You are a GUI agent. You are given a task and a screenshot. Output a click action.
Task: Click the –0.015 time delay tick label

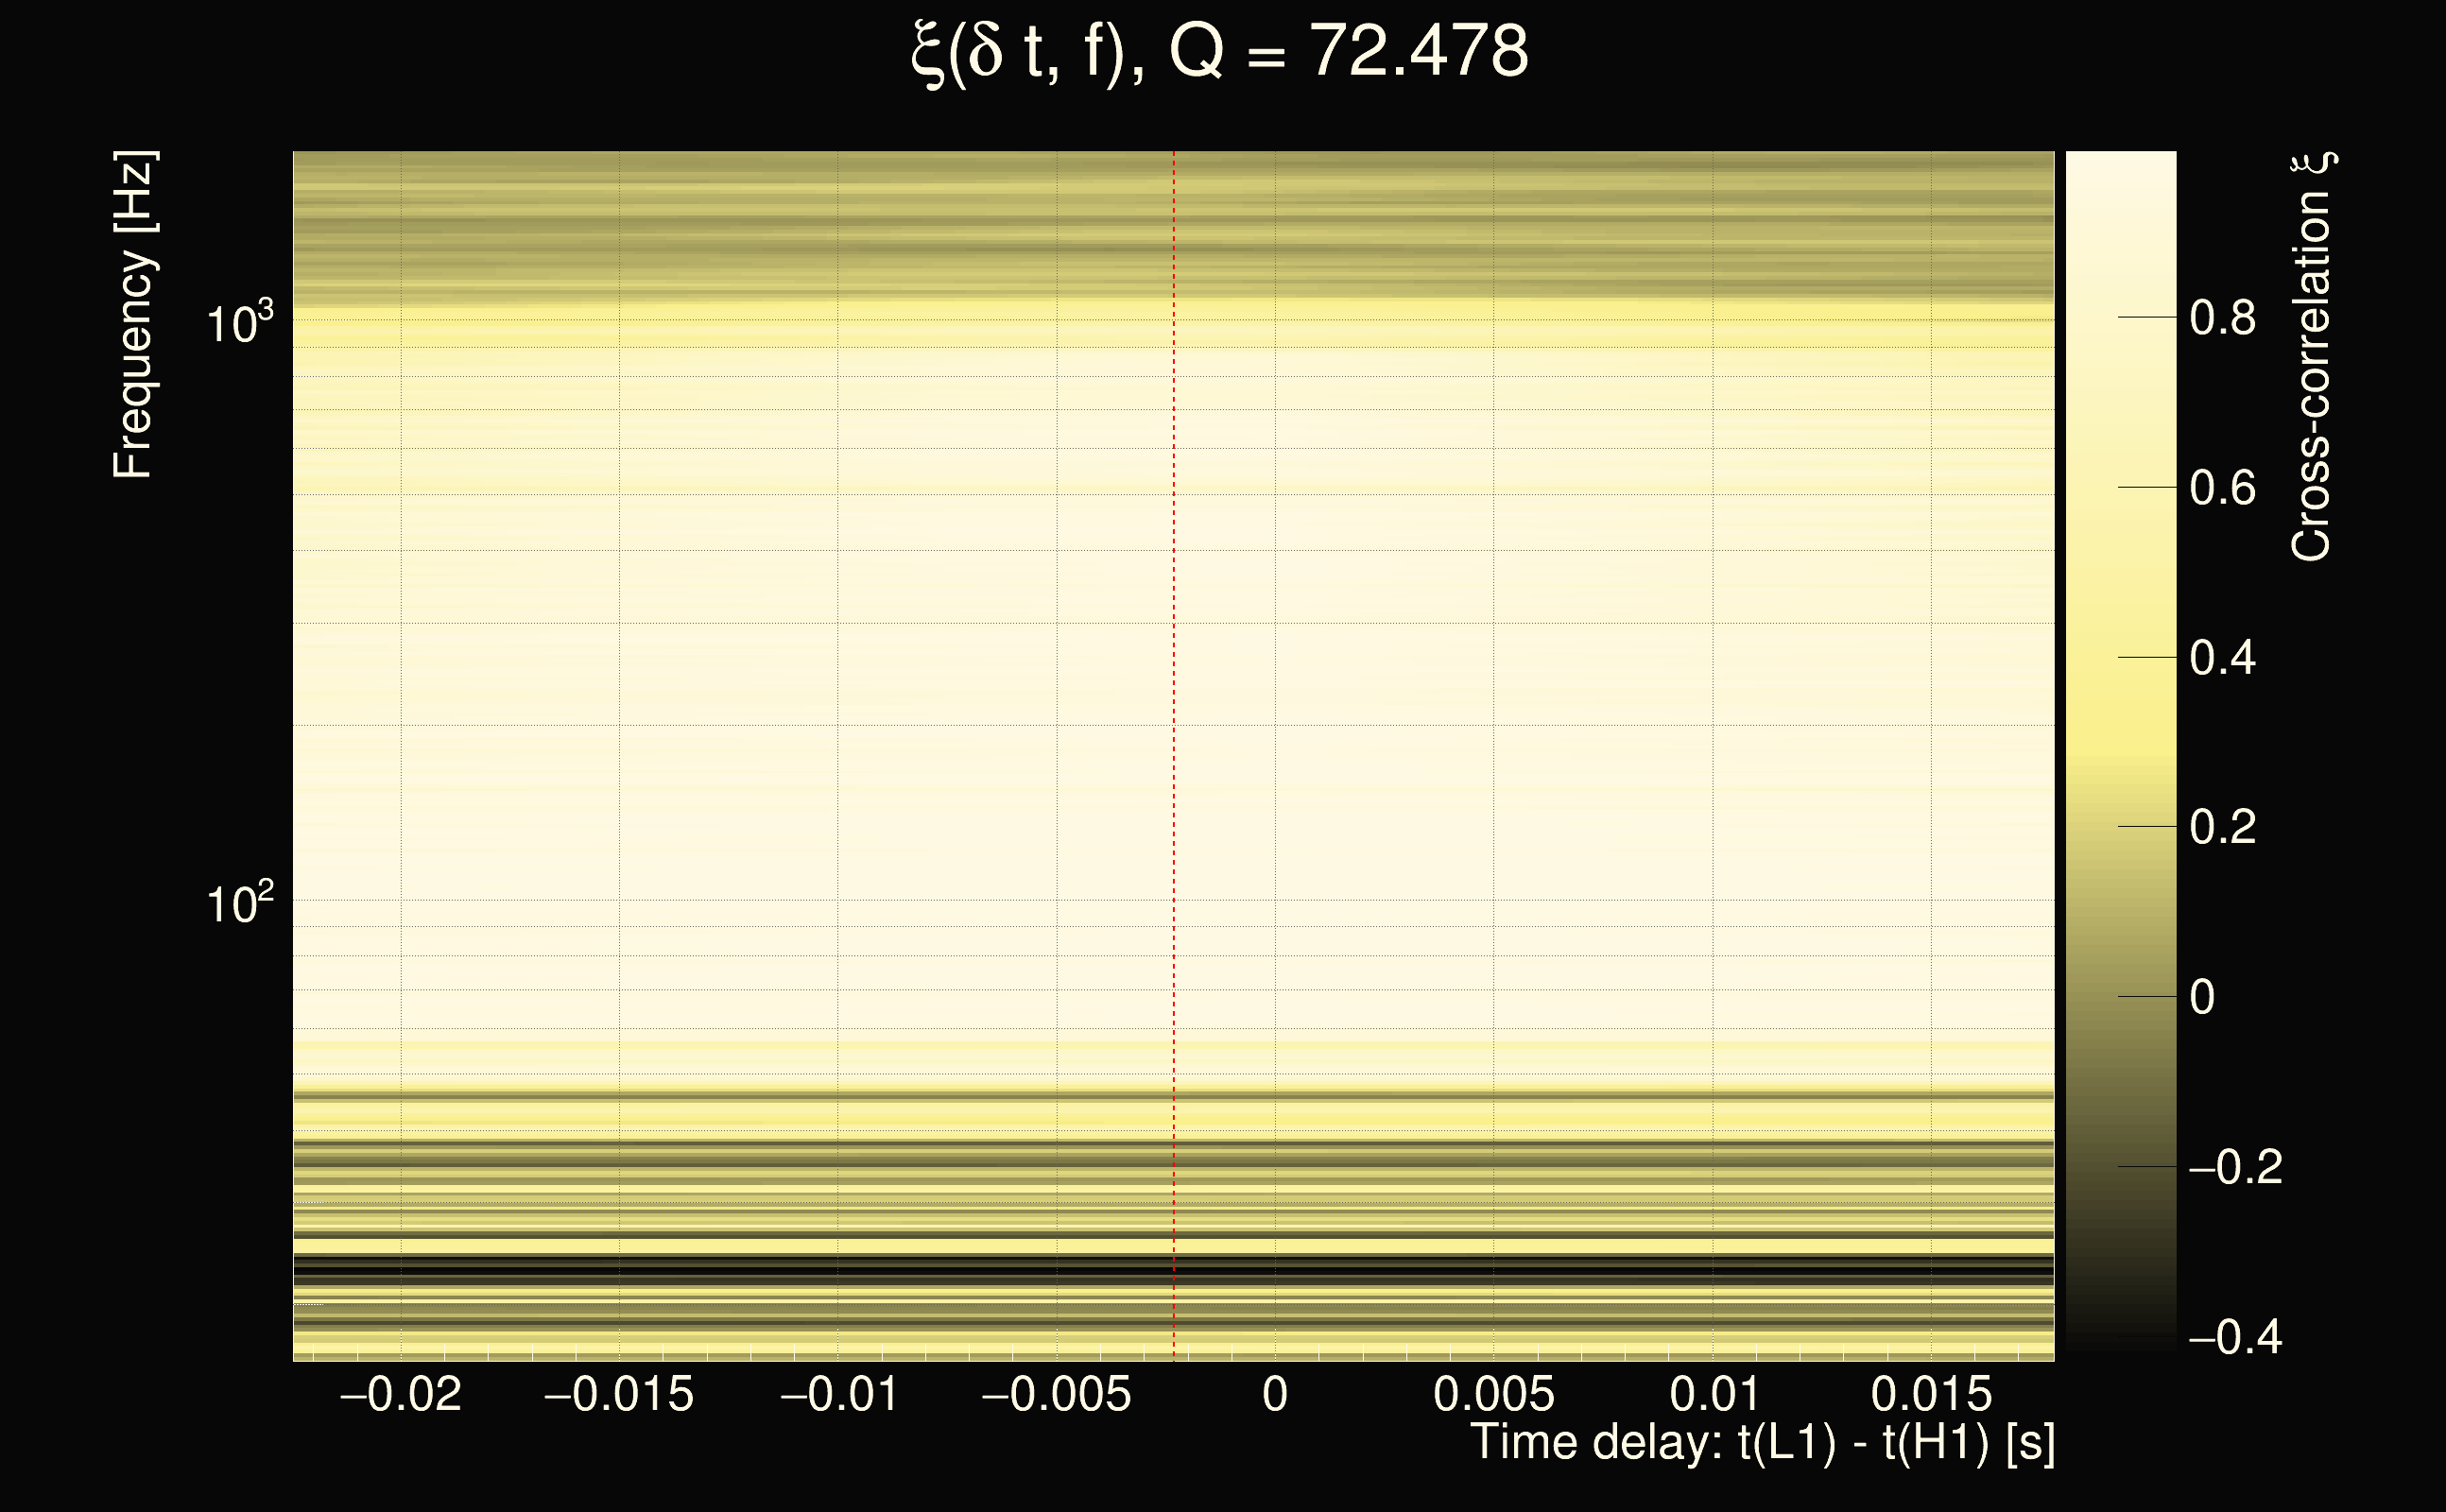tap(618, 1394)
